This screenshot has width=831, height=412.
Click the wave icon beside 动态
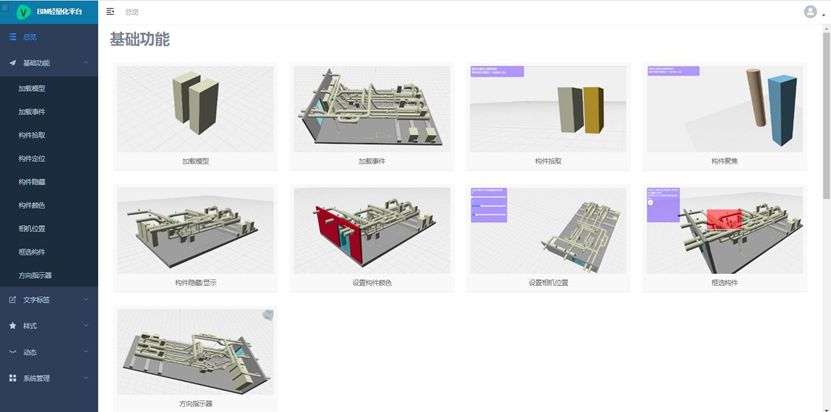pos(12,352)
